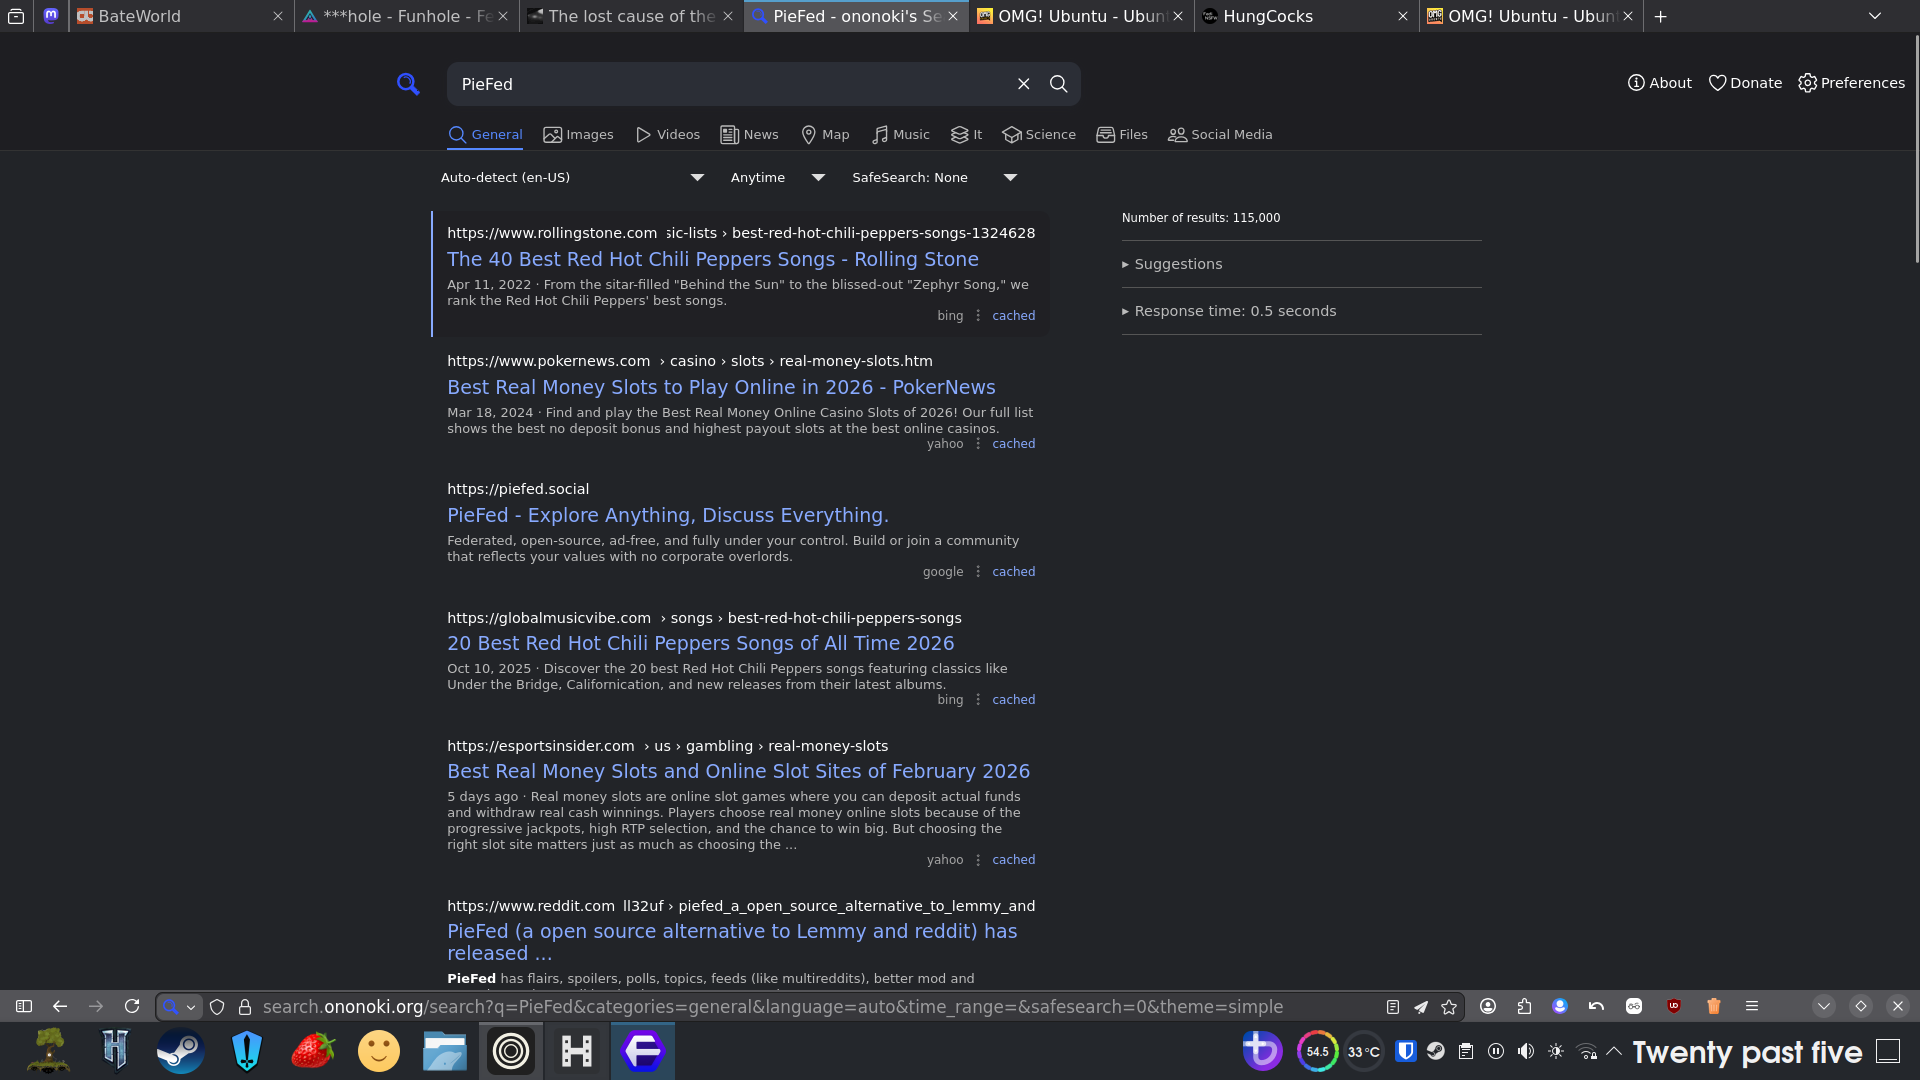This screenshot has width=1920, height=1080.
Task: Open the Anytime time range dropdown
Action: point(777,178)
